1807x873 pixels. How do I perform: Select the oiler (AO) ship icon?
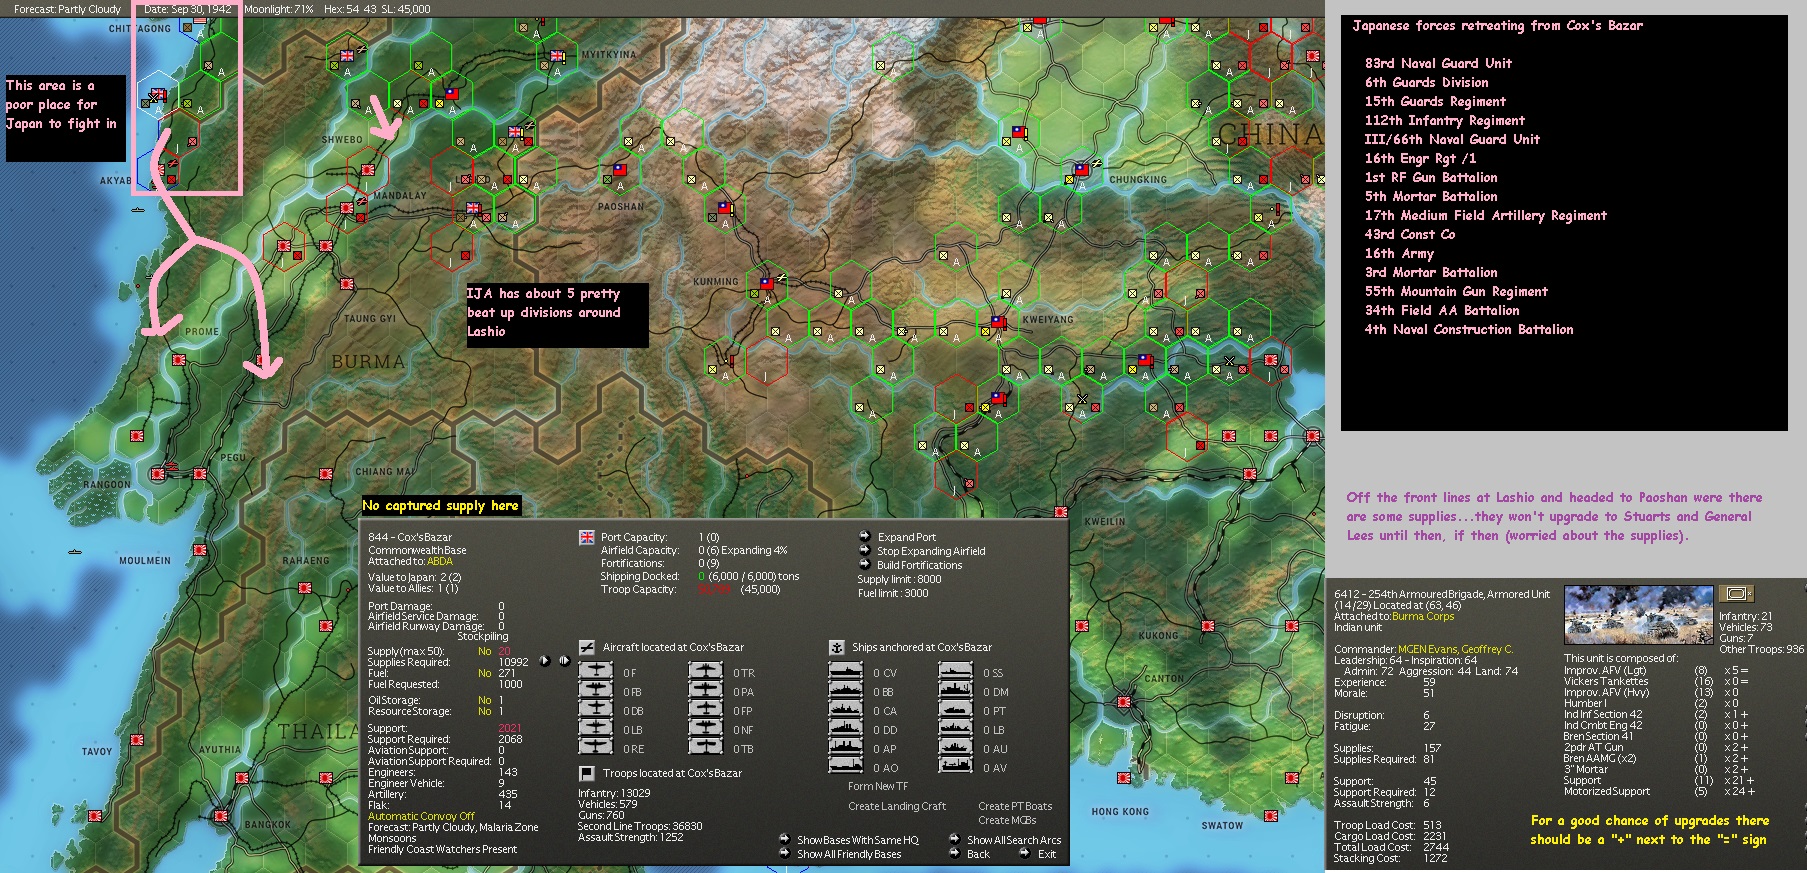tap(846, 767)
